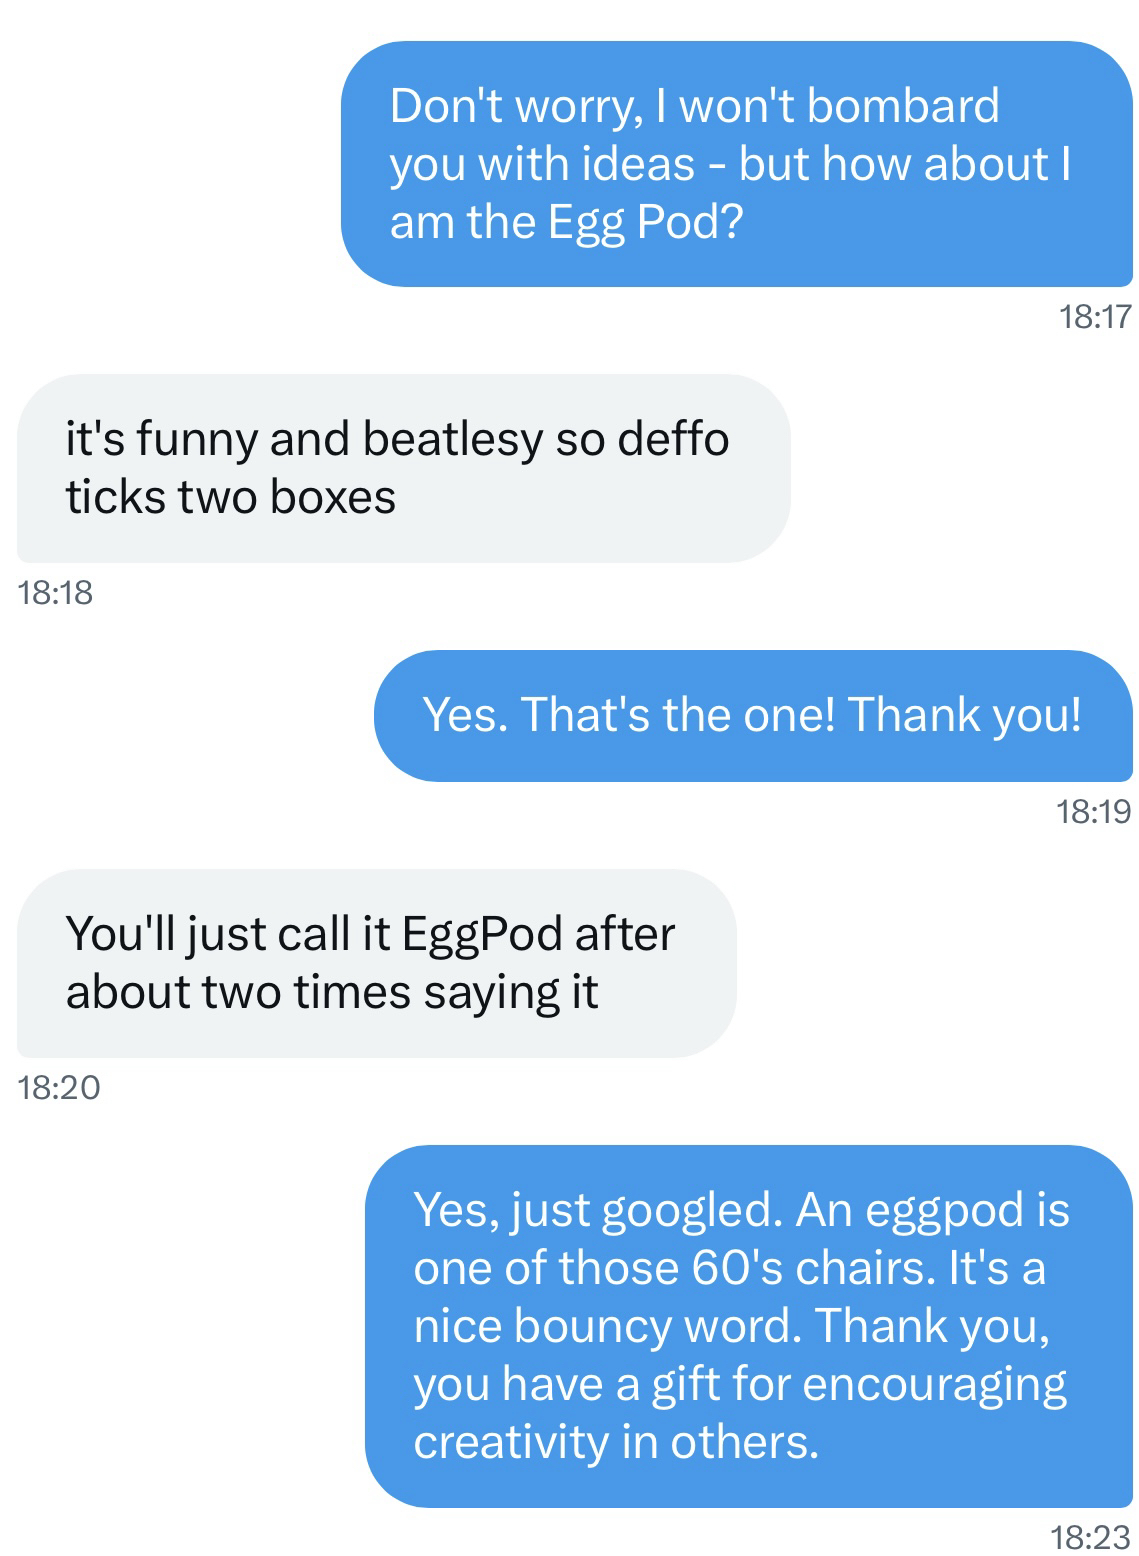The width and height of the screenshot is (1139, 1556).
Task: Click the word "bombard" in the first message
Action: point(903,106)
